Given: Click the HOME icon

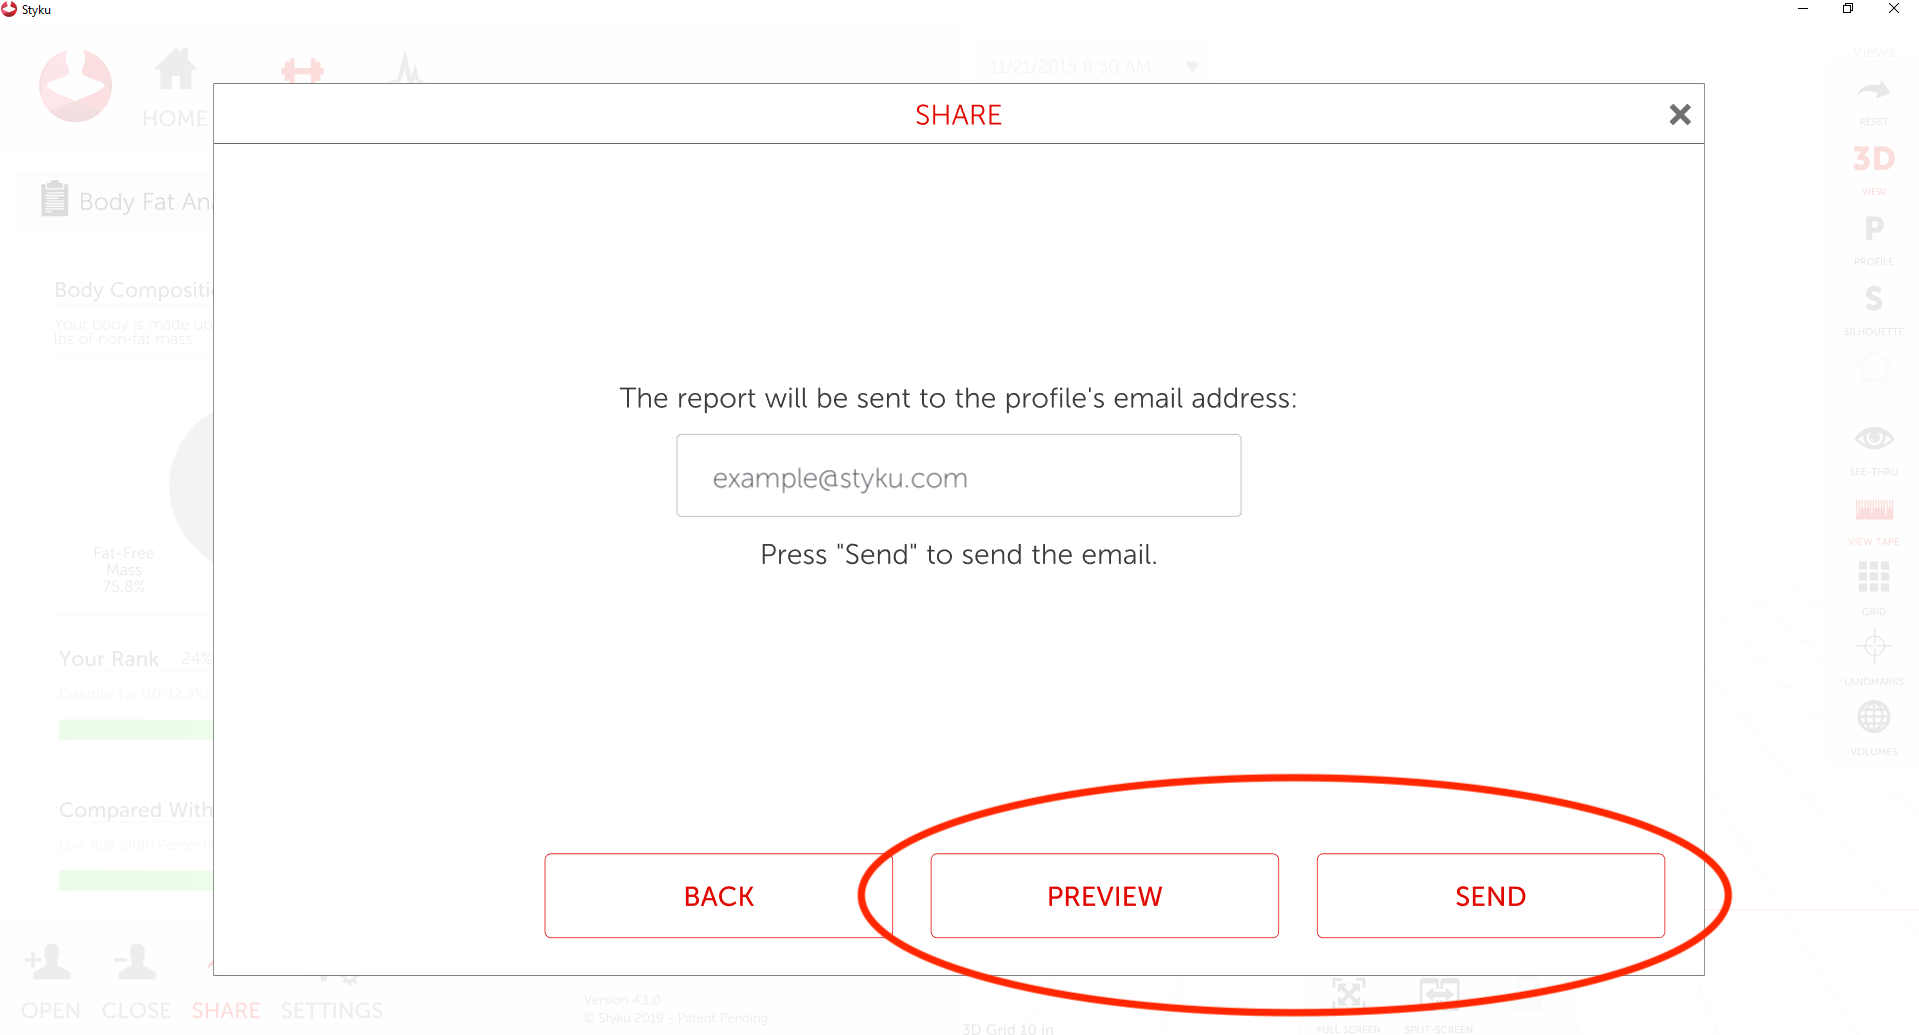Looking at the screenshot, I should coord(175,72).
